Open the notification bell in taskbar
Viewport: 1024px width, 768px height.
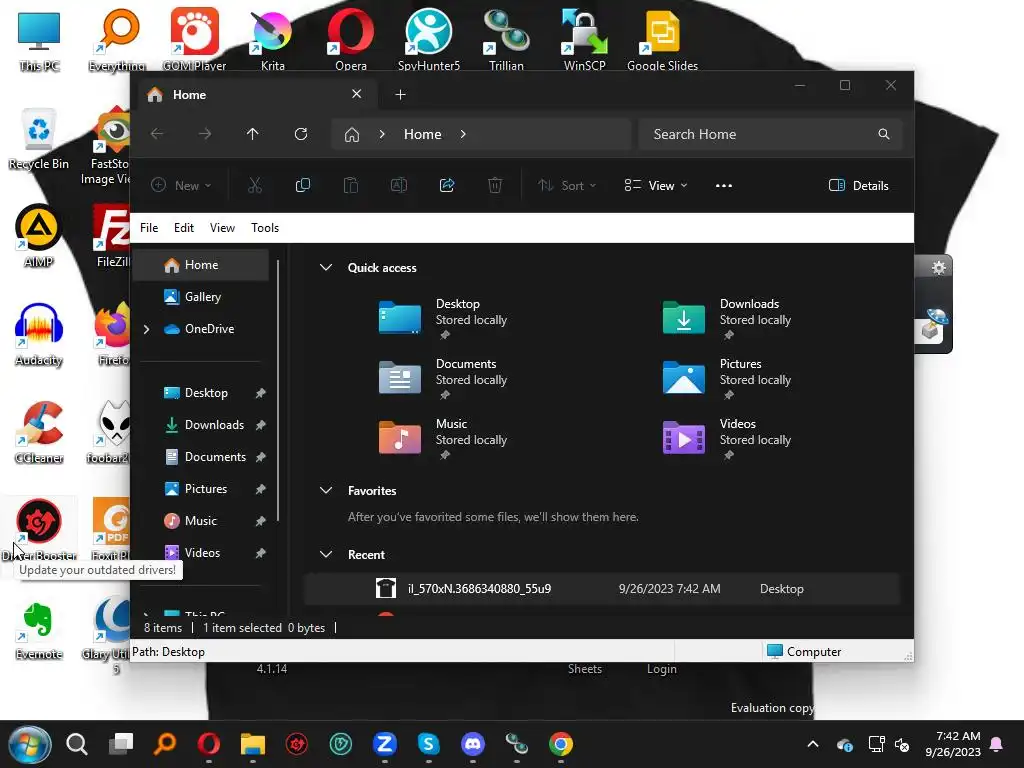[997, 744]
